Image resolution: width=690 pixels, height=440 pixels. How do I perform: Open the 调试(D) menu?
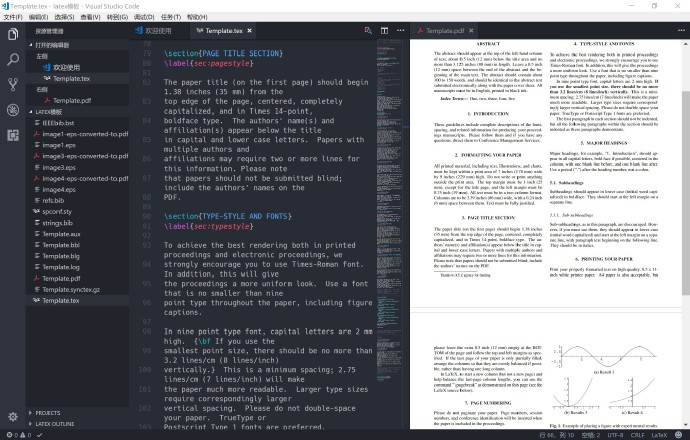pos(144,17)
